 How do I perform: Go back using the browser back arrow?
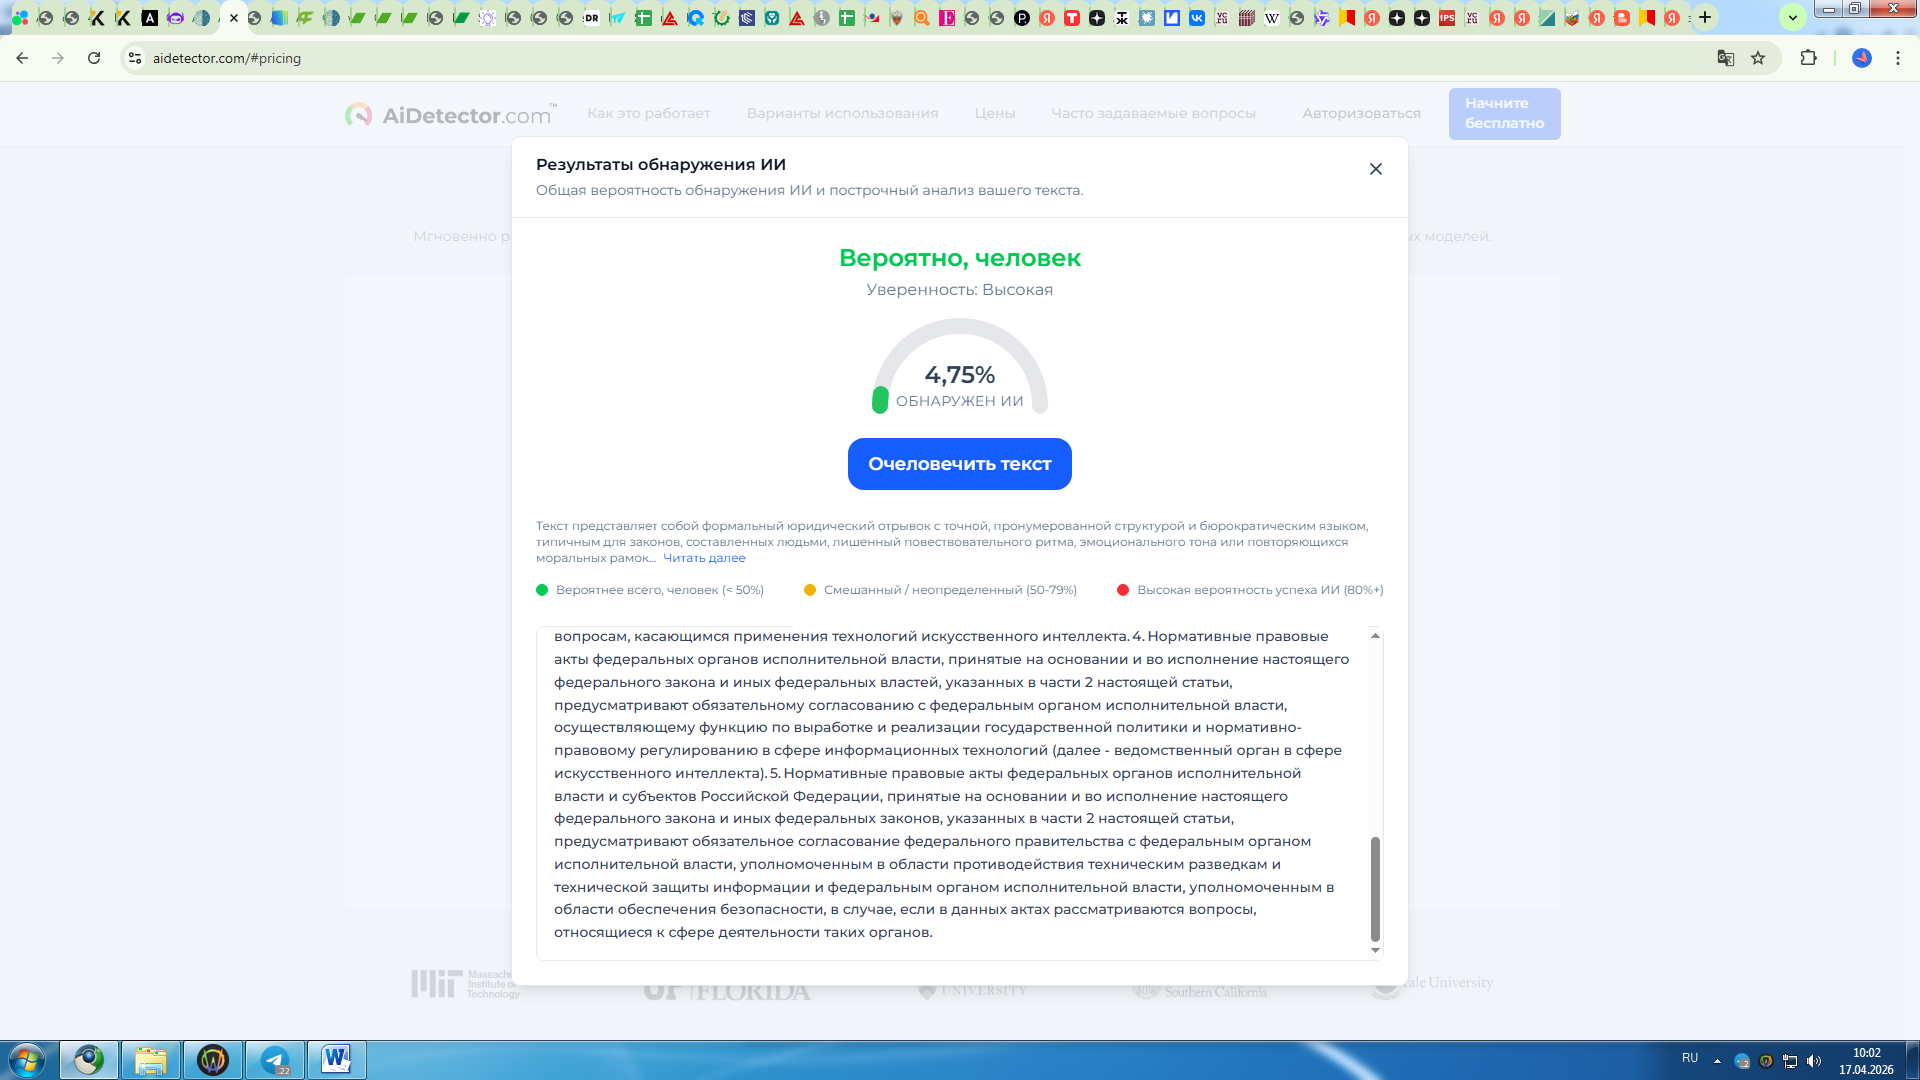22,58
